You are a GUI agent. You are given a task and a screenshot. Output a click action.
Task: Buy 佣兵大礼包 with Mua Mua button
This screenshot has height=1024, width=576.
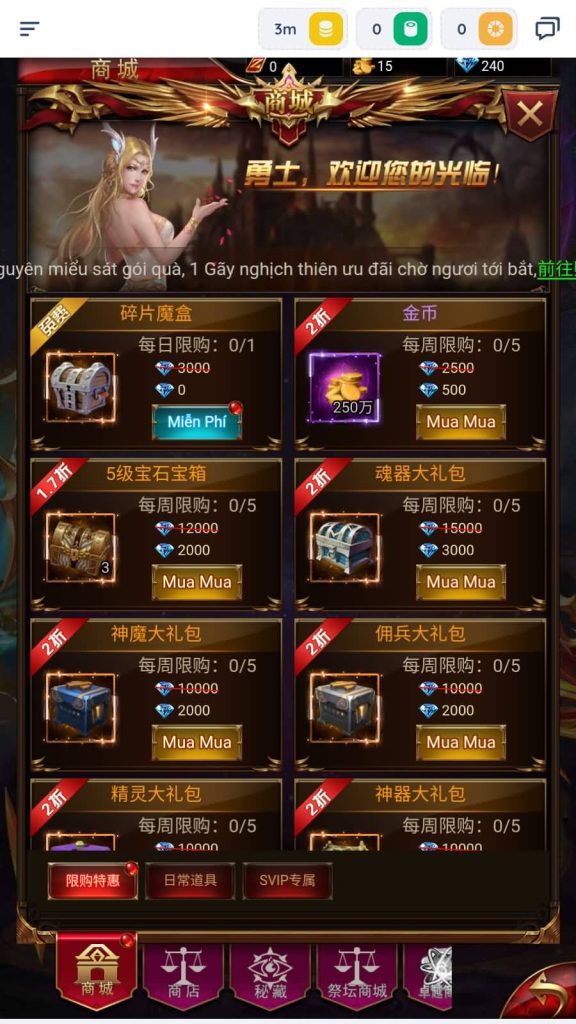pos(460,743)
